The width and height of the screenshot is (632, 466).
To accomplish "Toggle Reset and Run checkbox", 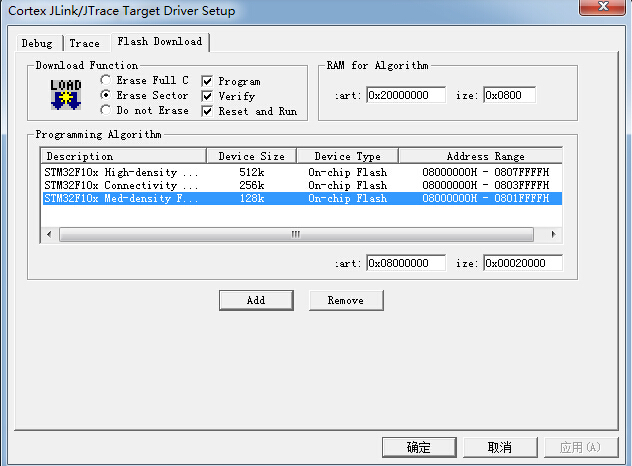I will (207, 111).
